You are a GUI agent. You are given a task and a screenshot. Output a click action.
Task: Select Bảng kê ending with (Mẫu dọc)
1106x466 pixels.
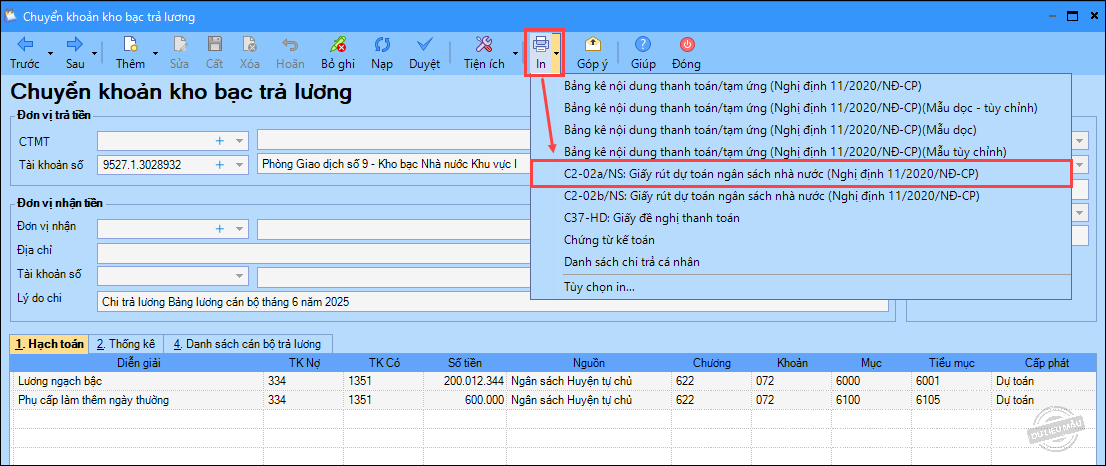click(x=772, y=130)
